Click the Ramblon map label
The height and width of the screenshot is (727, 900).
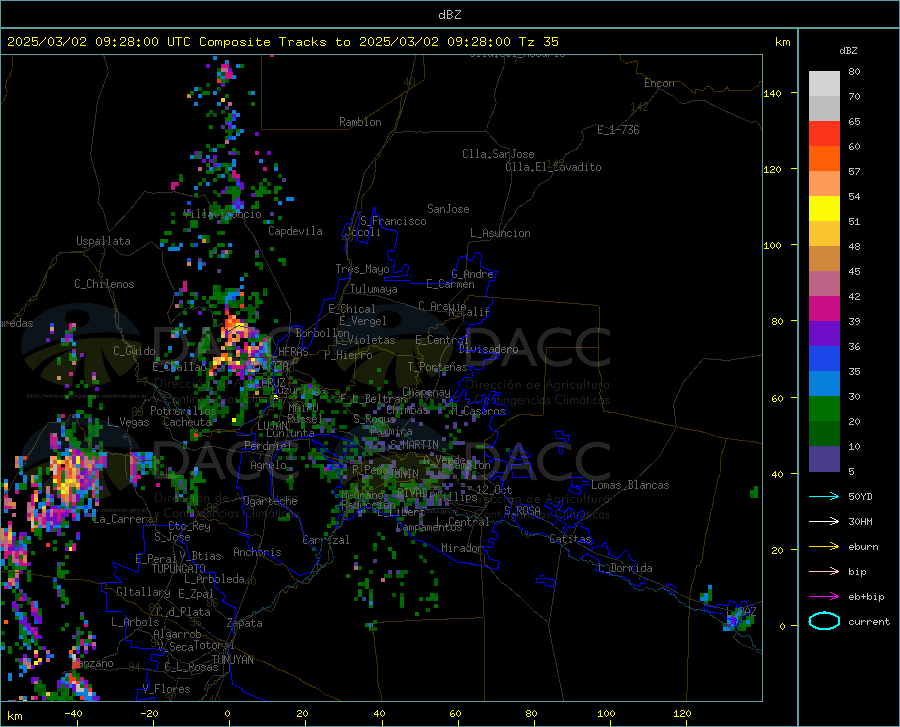tap(360, 122)
